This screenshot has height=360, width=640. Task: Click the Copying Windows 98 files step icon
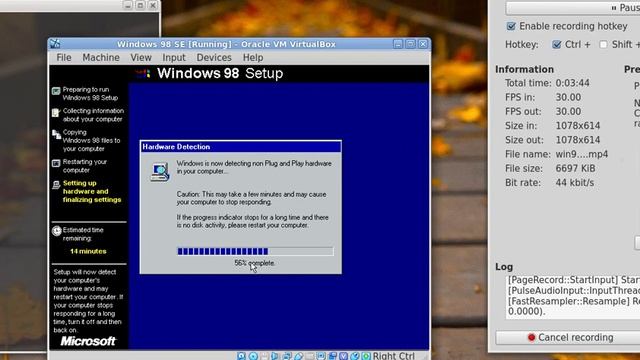click(x=56, y=134)
